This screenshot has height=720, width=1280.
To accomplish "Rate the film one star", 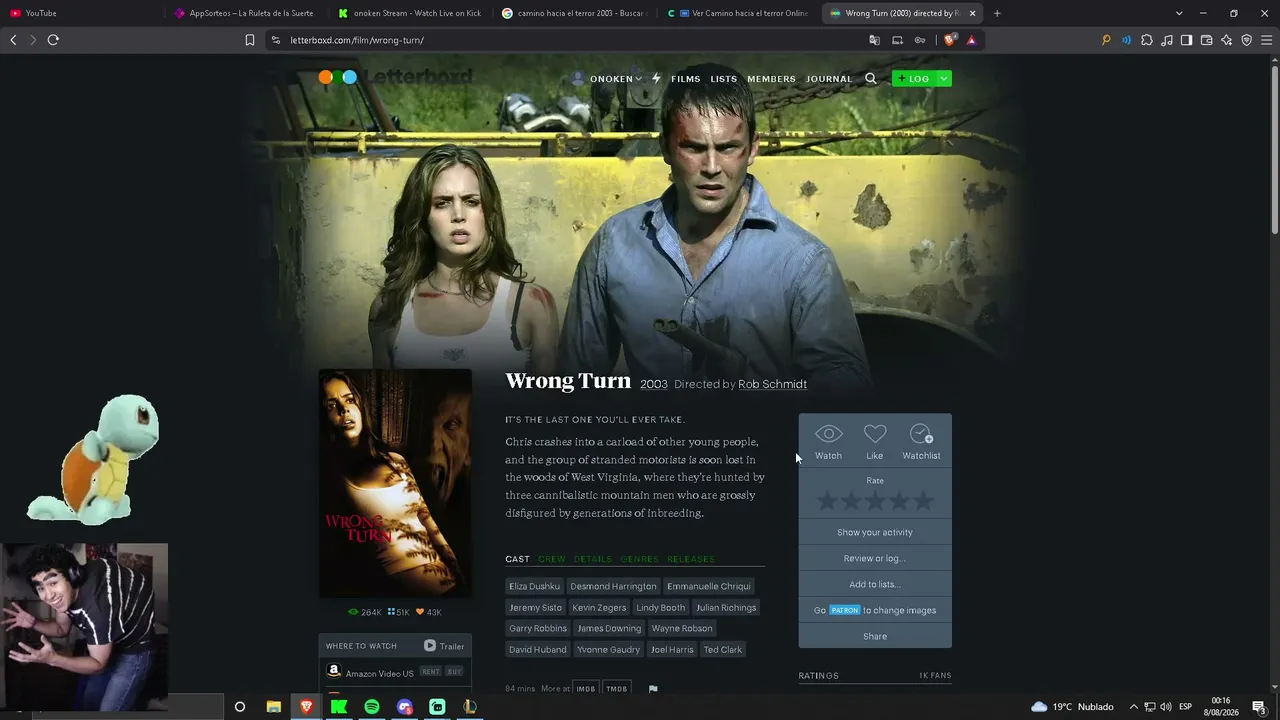I will (x=827, y=501).
